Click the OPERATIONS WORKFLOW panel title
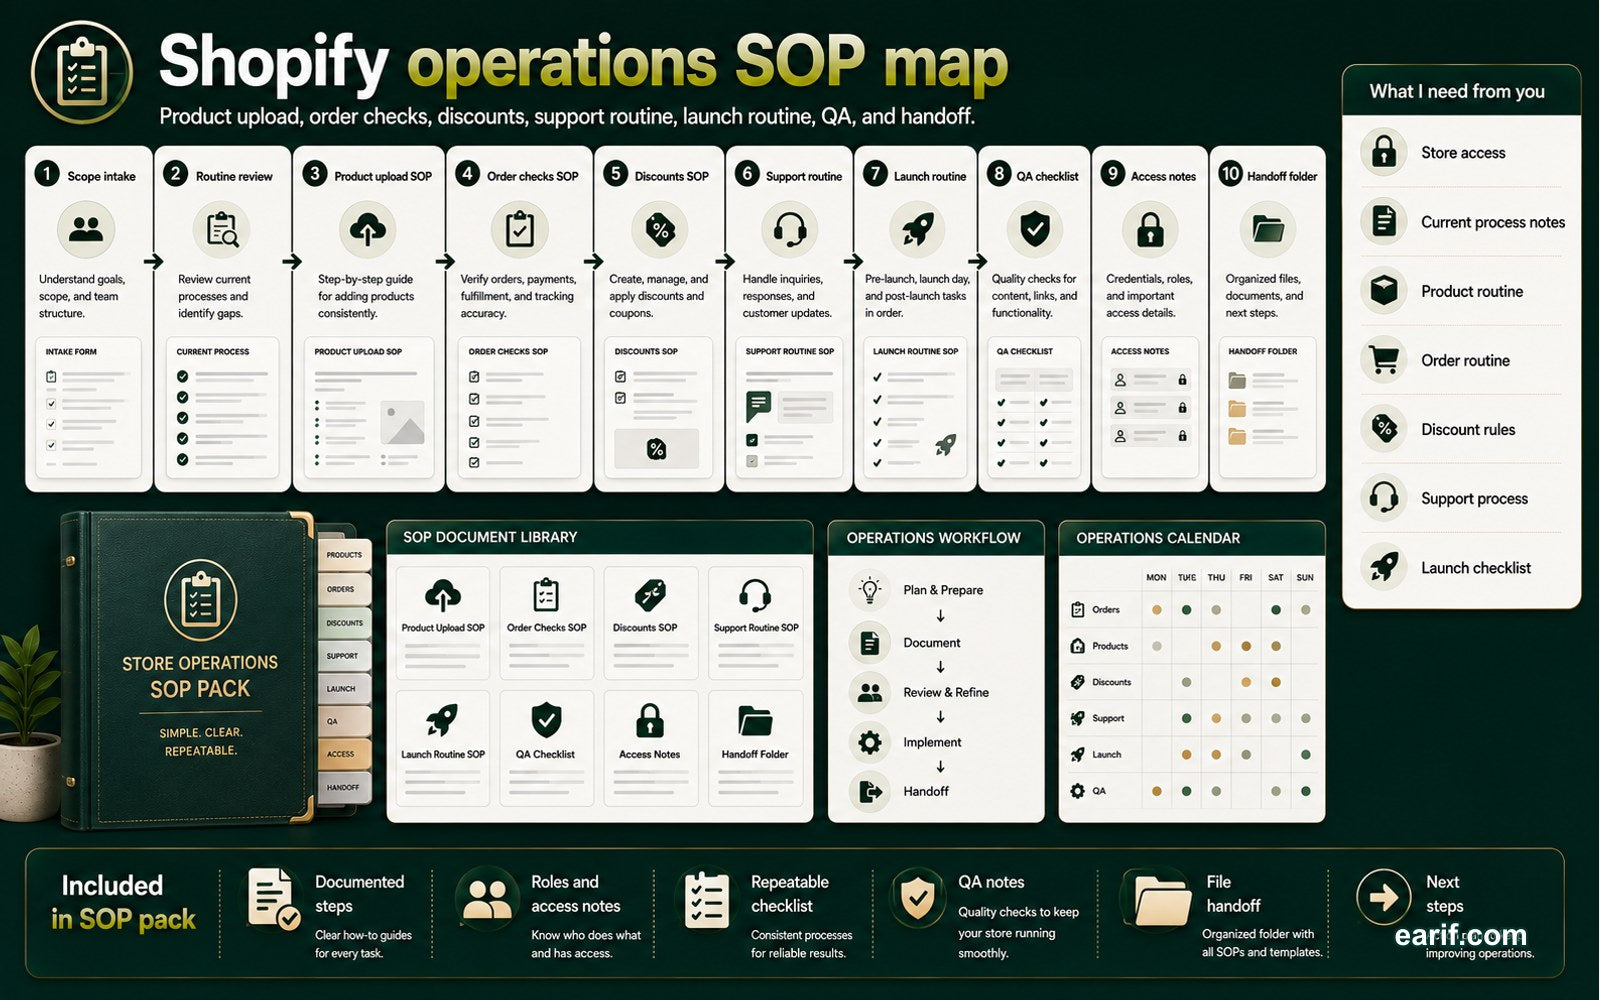This screenshot has width=1600, height=1000. 934,538
